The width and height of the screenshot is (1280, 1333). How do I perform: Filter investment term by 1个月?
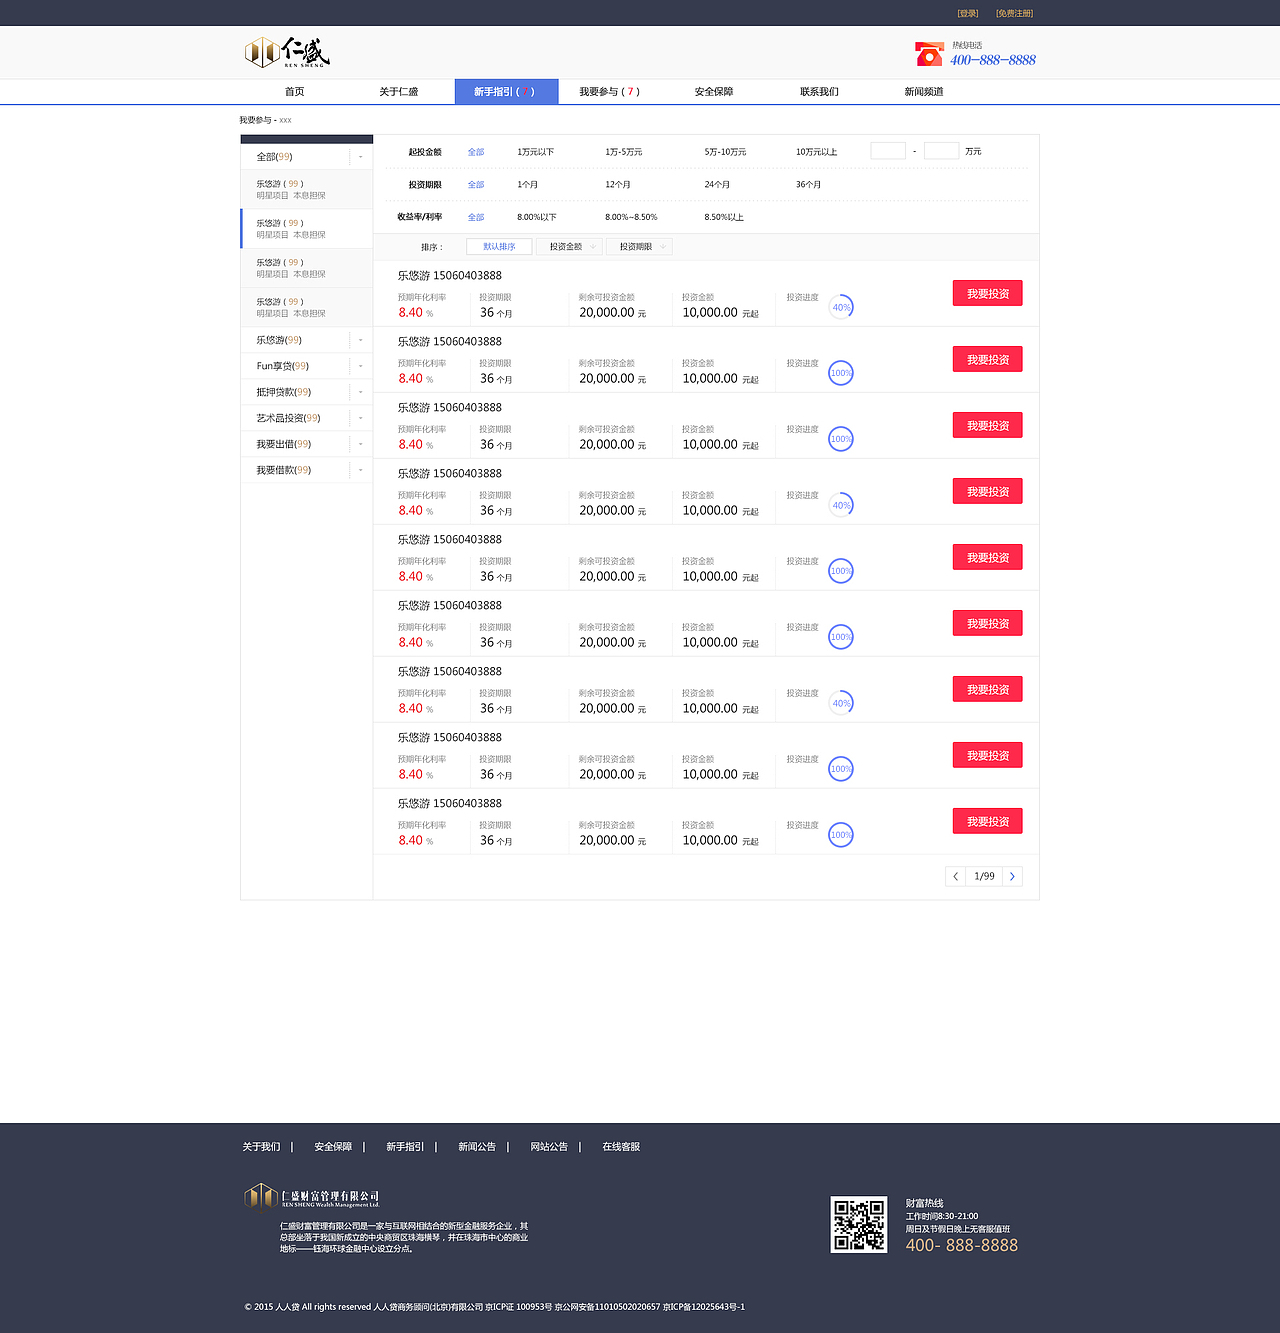[528, 185]
